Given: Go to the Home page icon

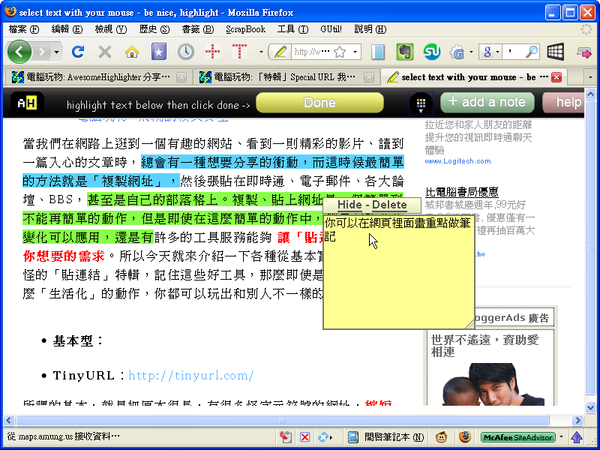Looking at the screenshot, I should pyautogui.click(x=132, y=52).
